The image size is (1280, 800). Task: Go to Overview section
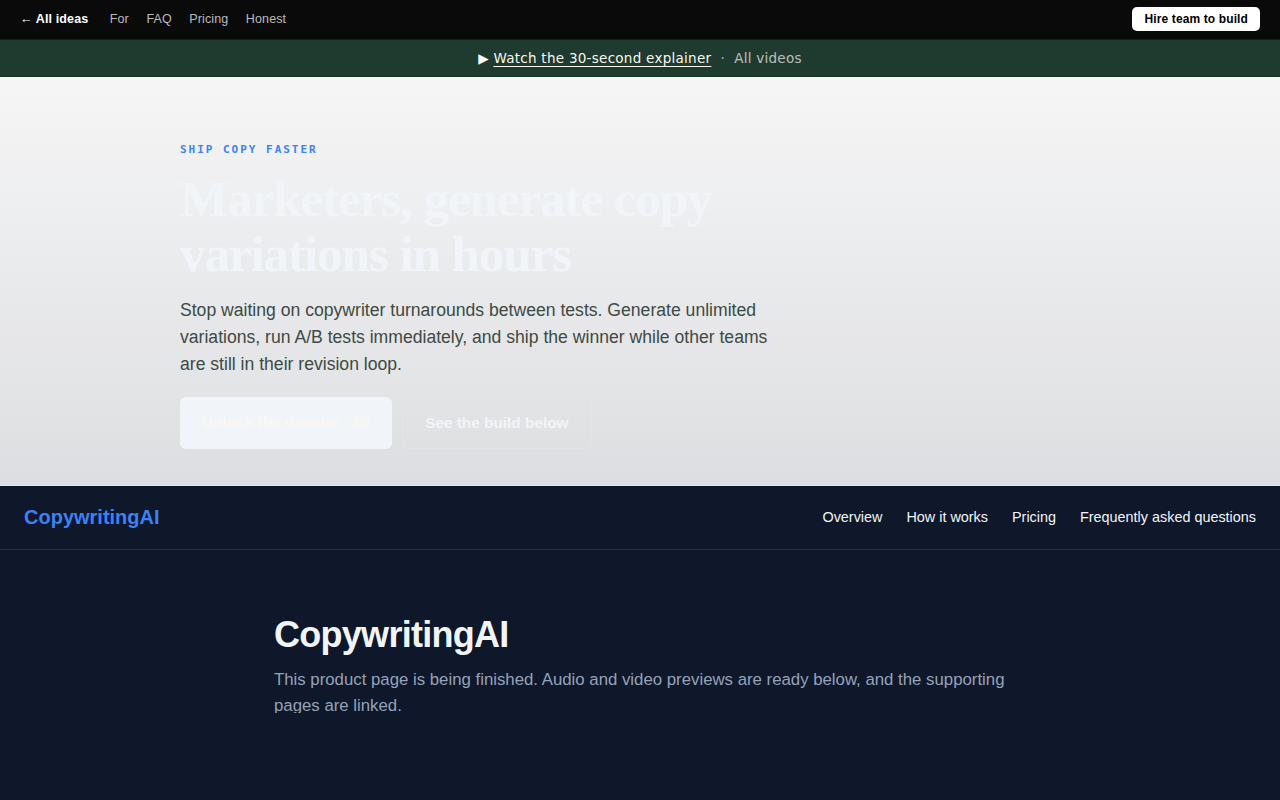click(x=852, y=517)
